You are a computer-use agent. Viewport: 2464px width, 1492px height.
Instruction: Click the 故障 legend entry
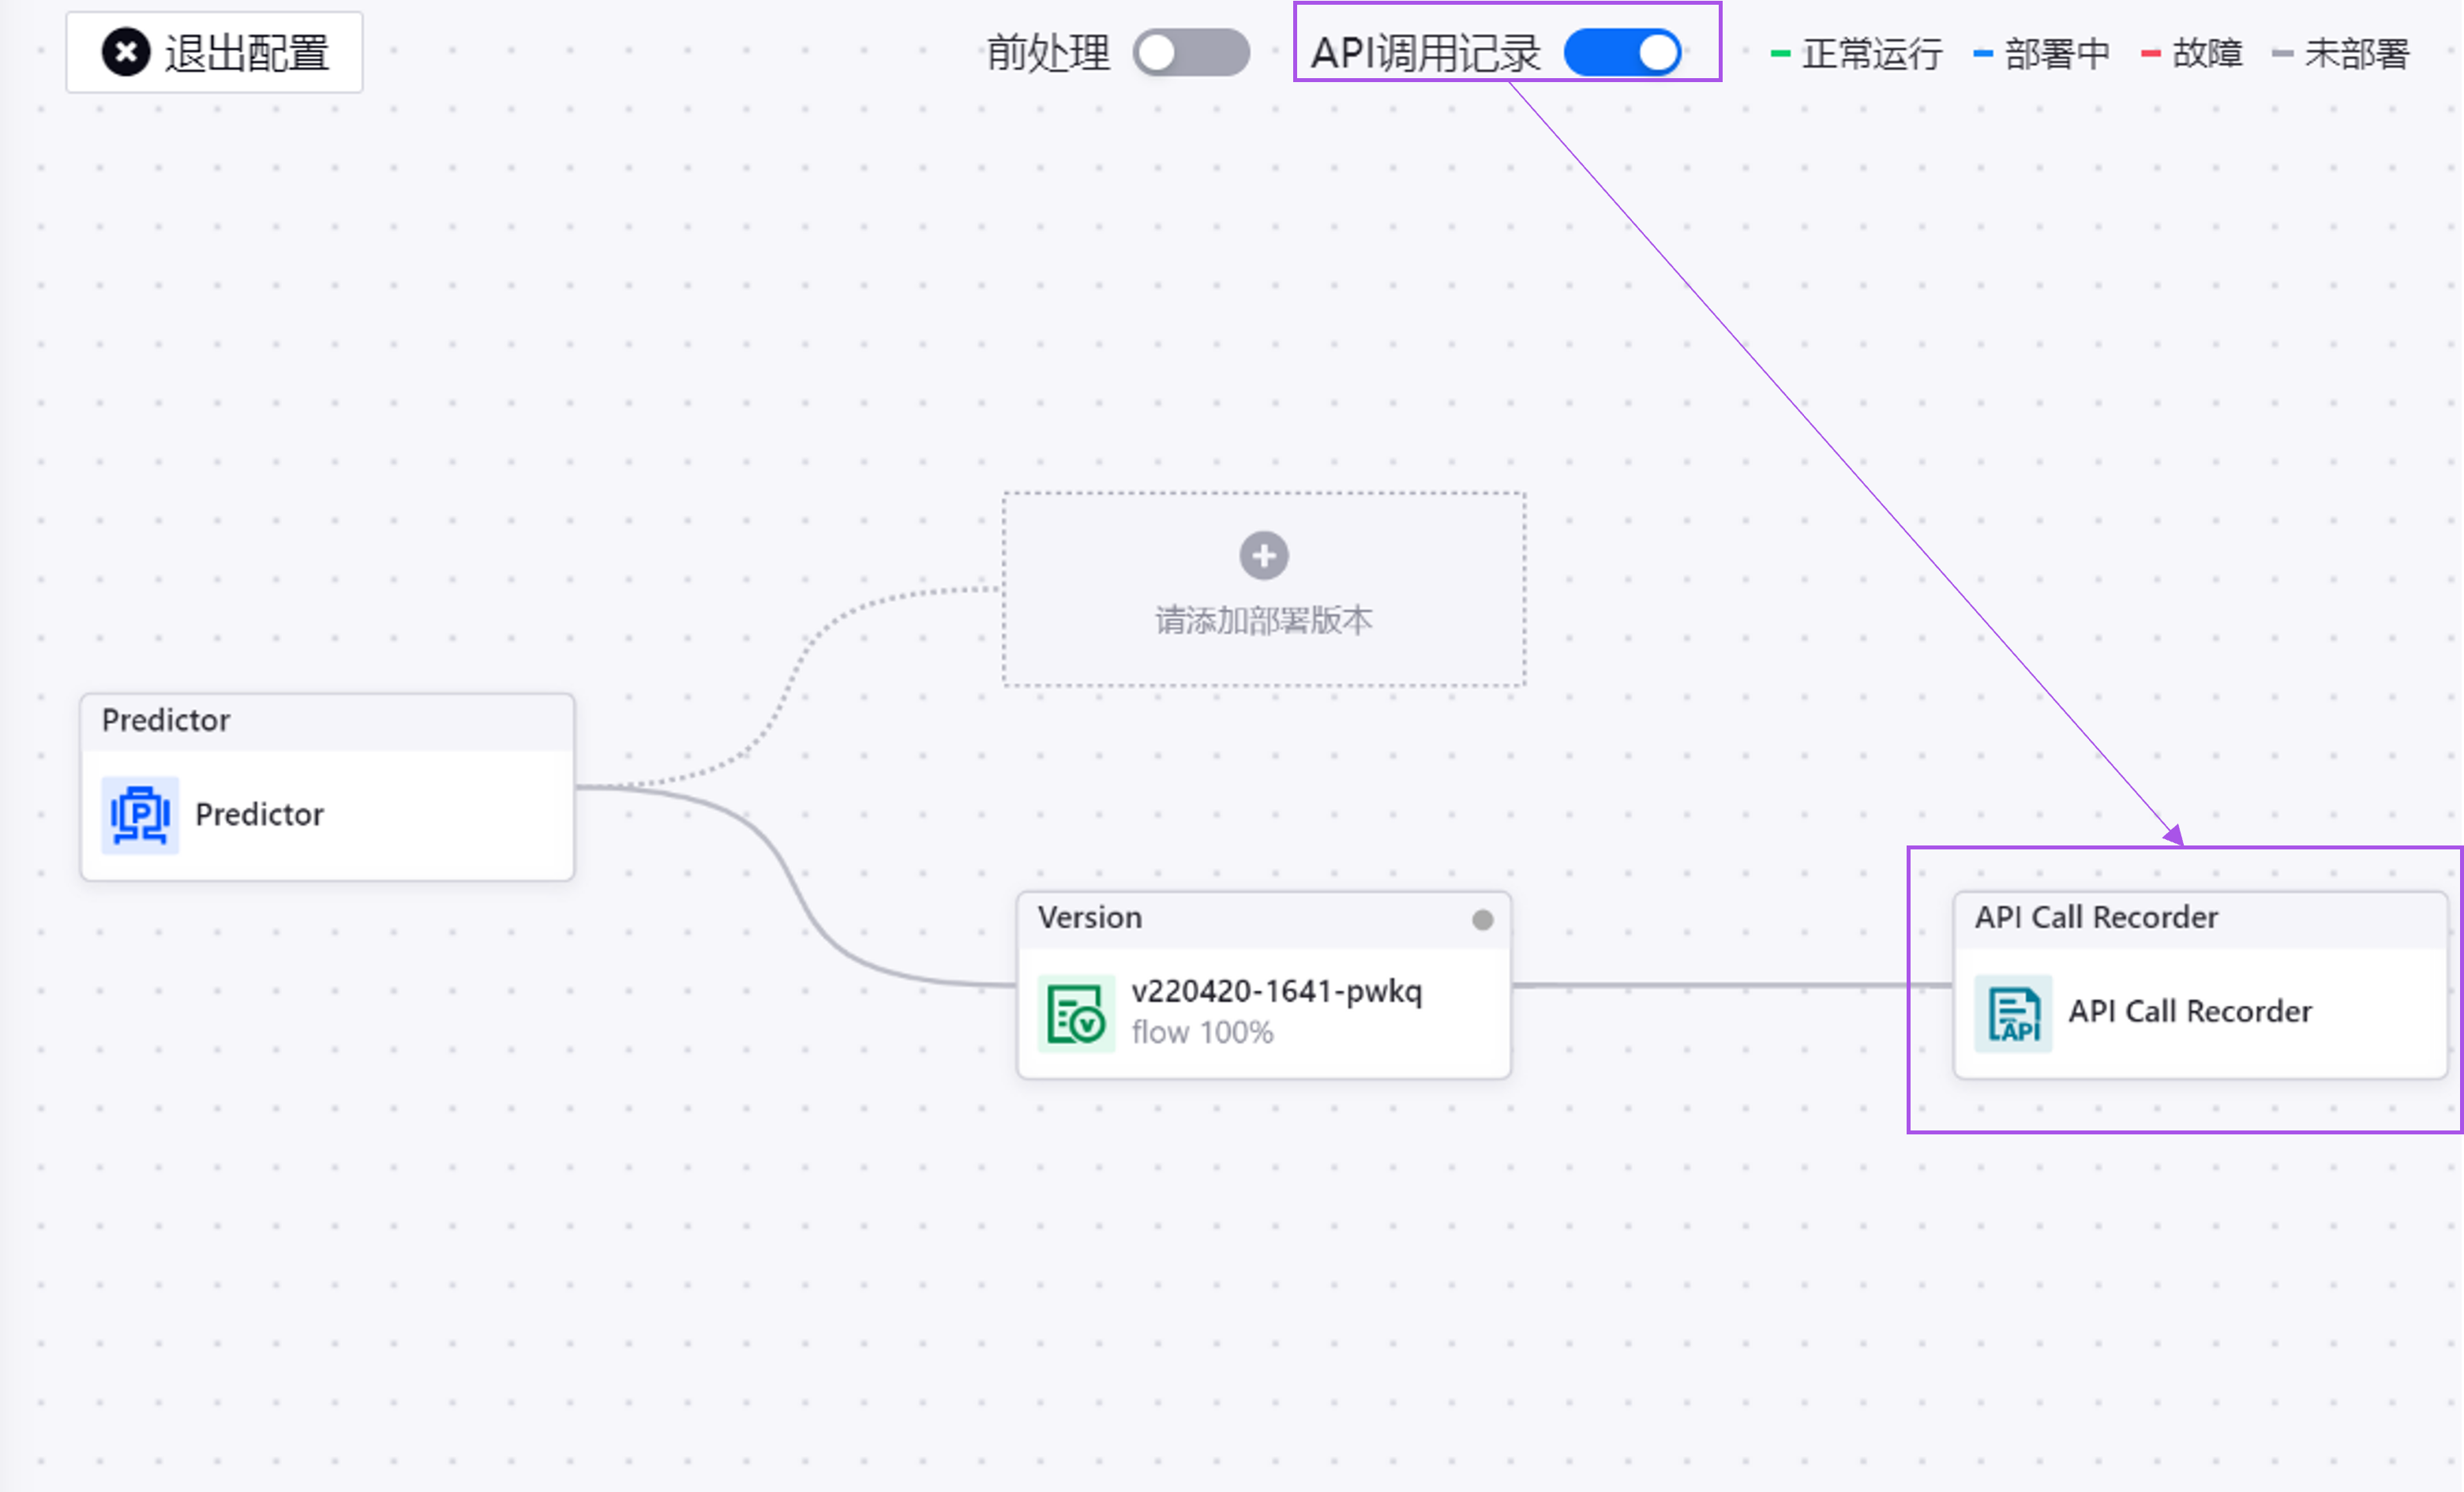pos(2191,53)
